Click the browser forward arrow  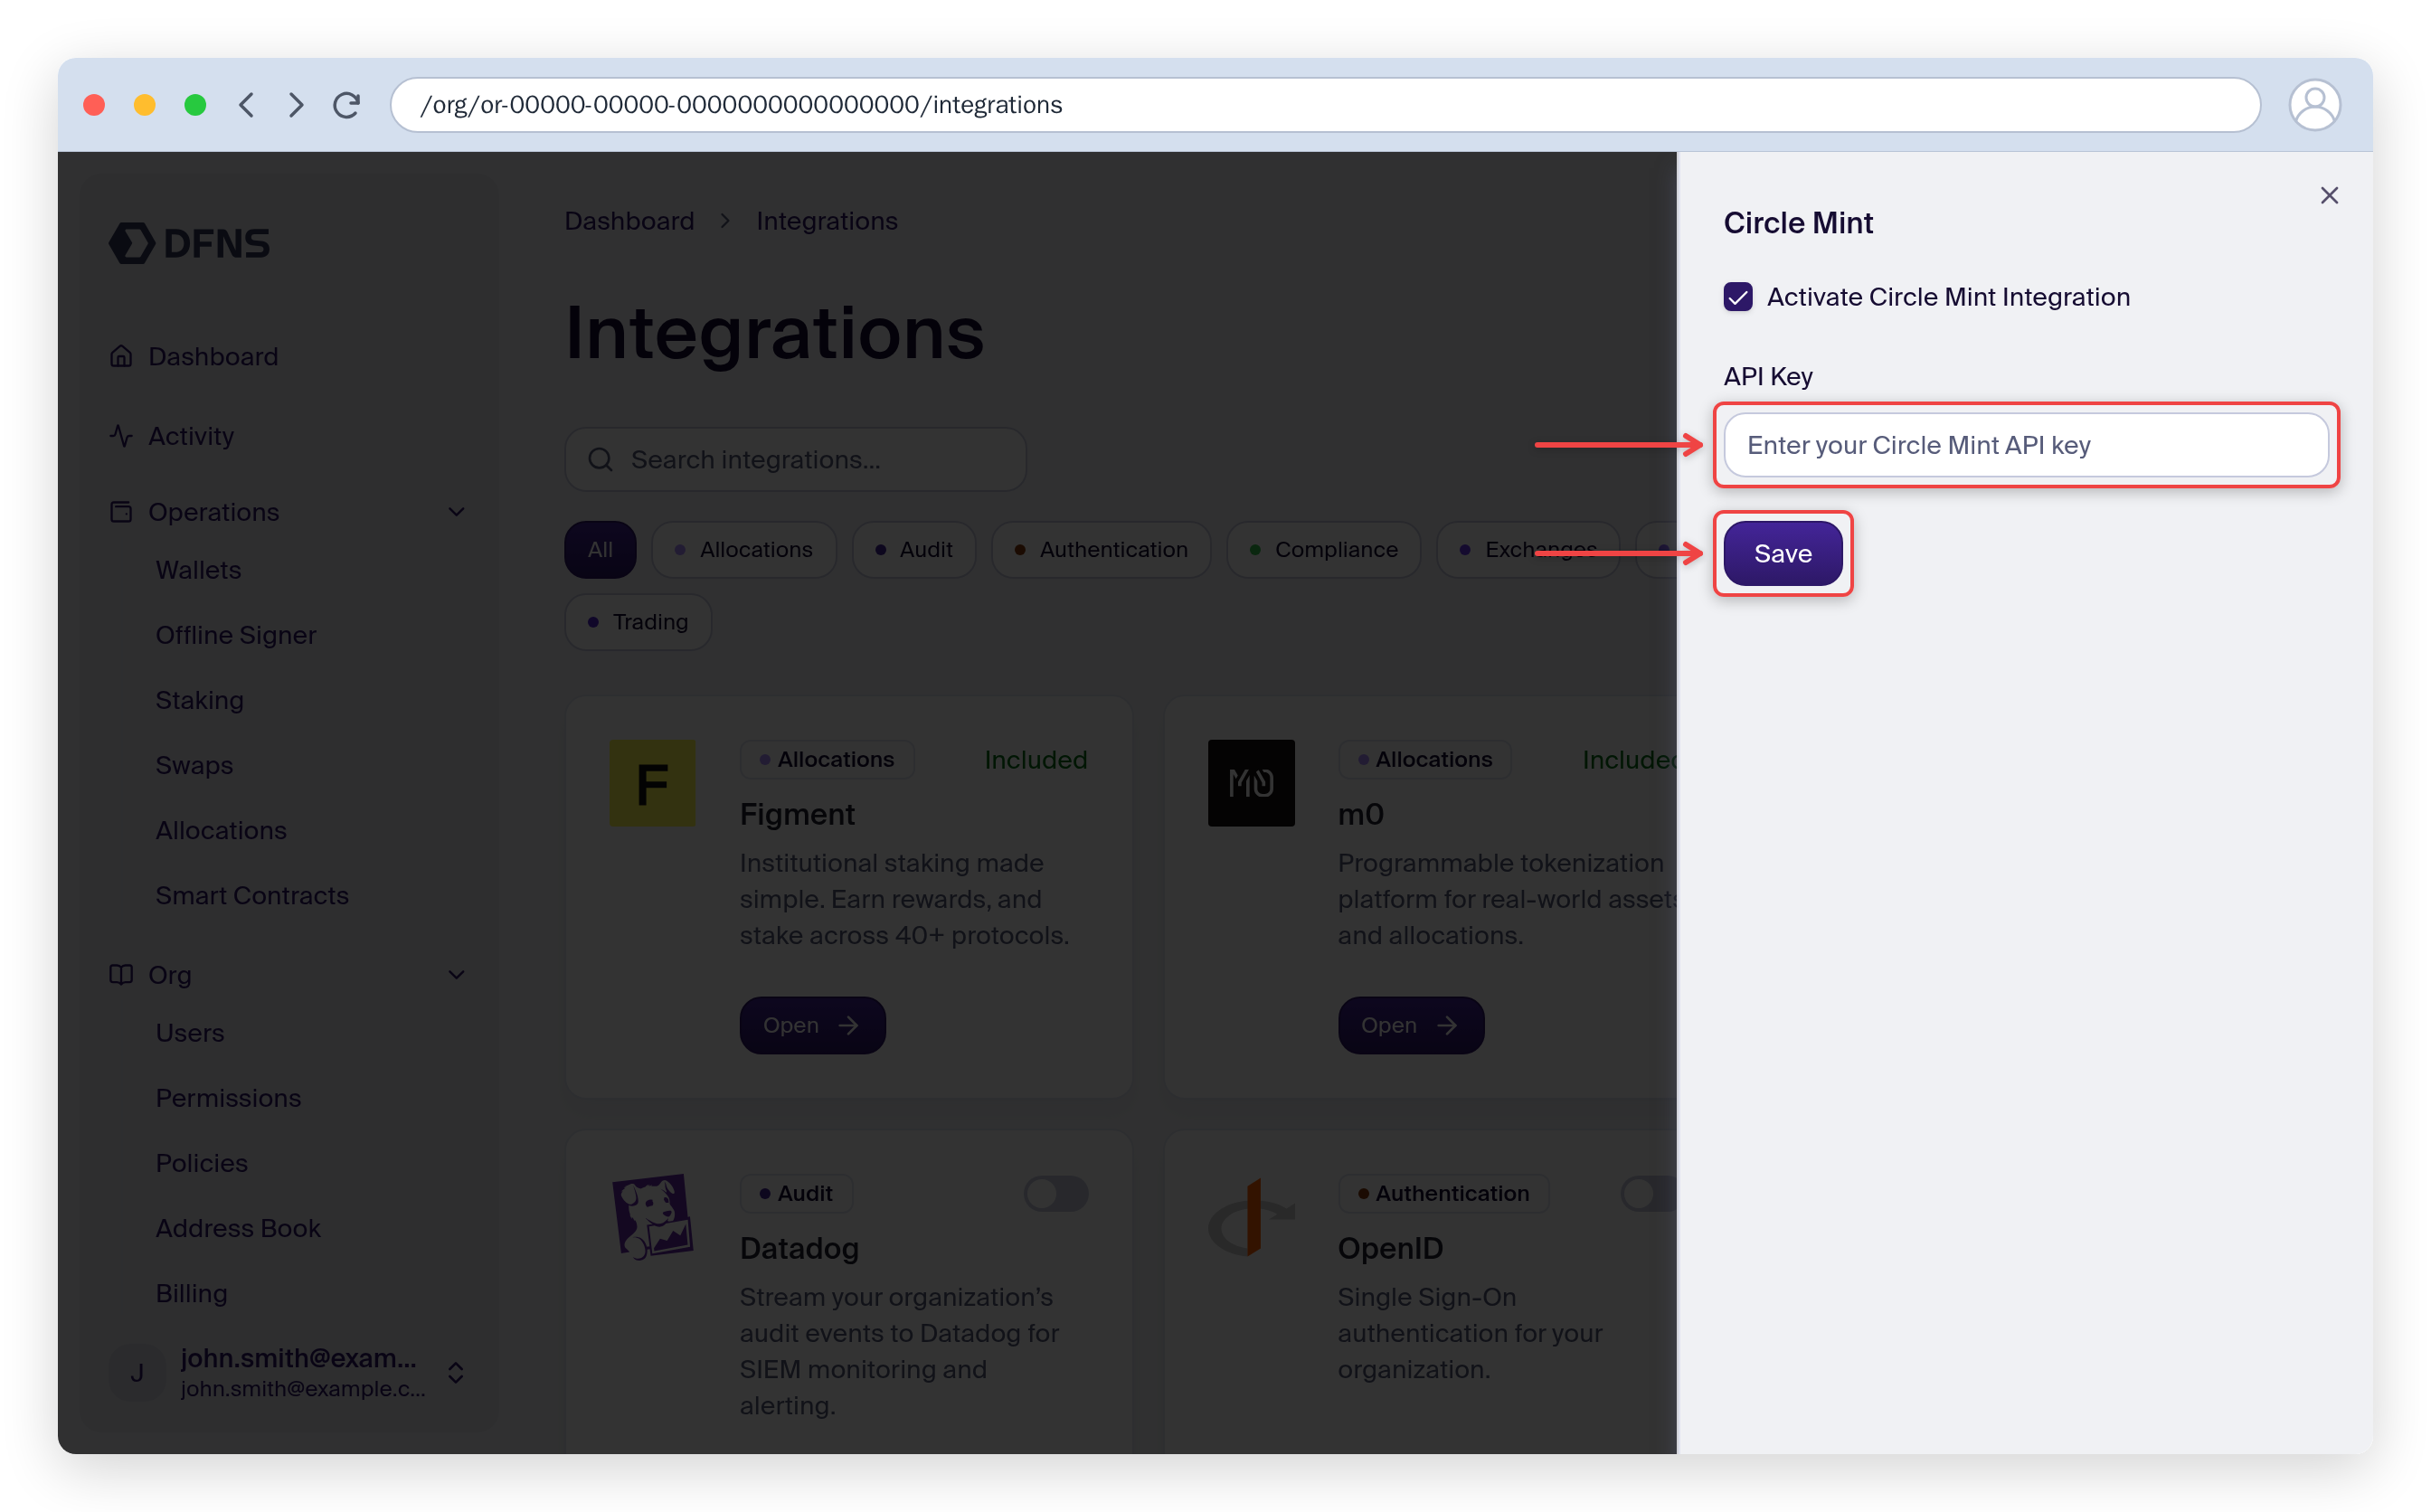[x=295, y=105]
